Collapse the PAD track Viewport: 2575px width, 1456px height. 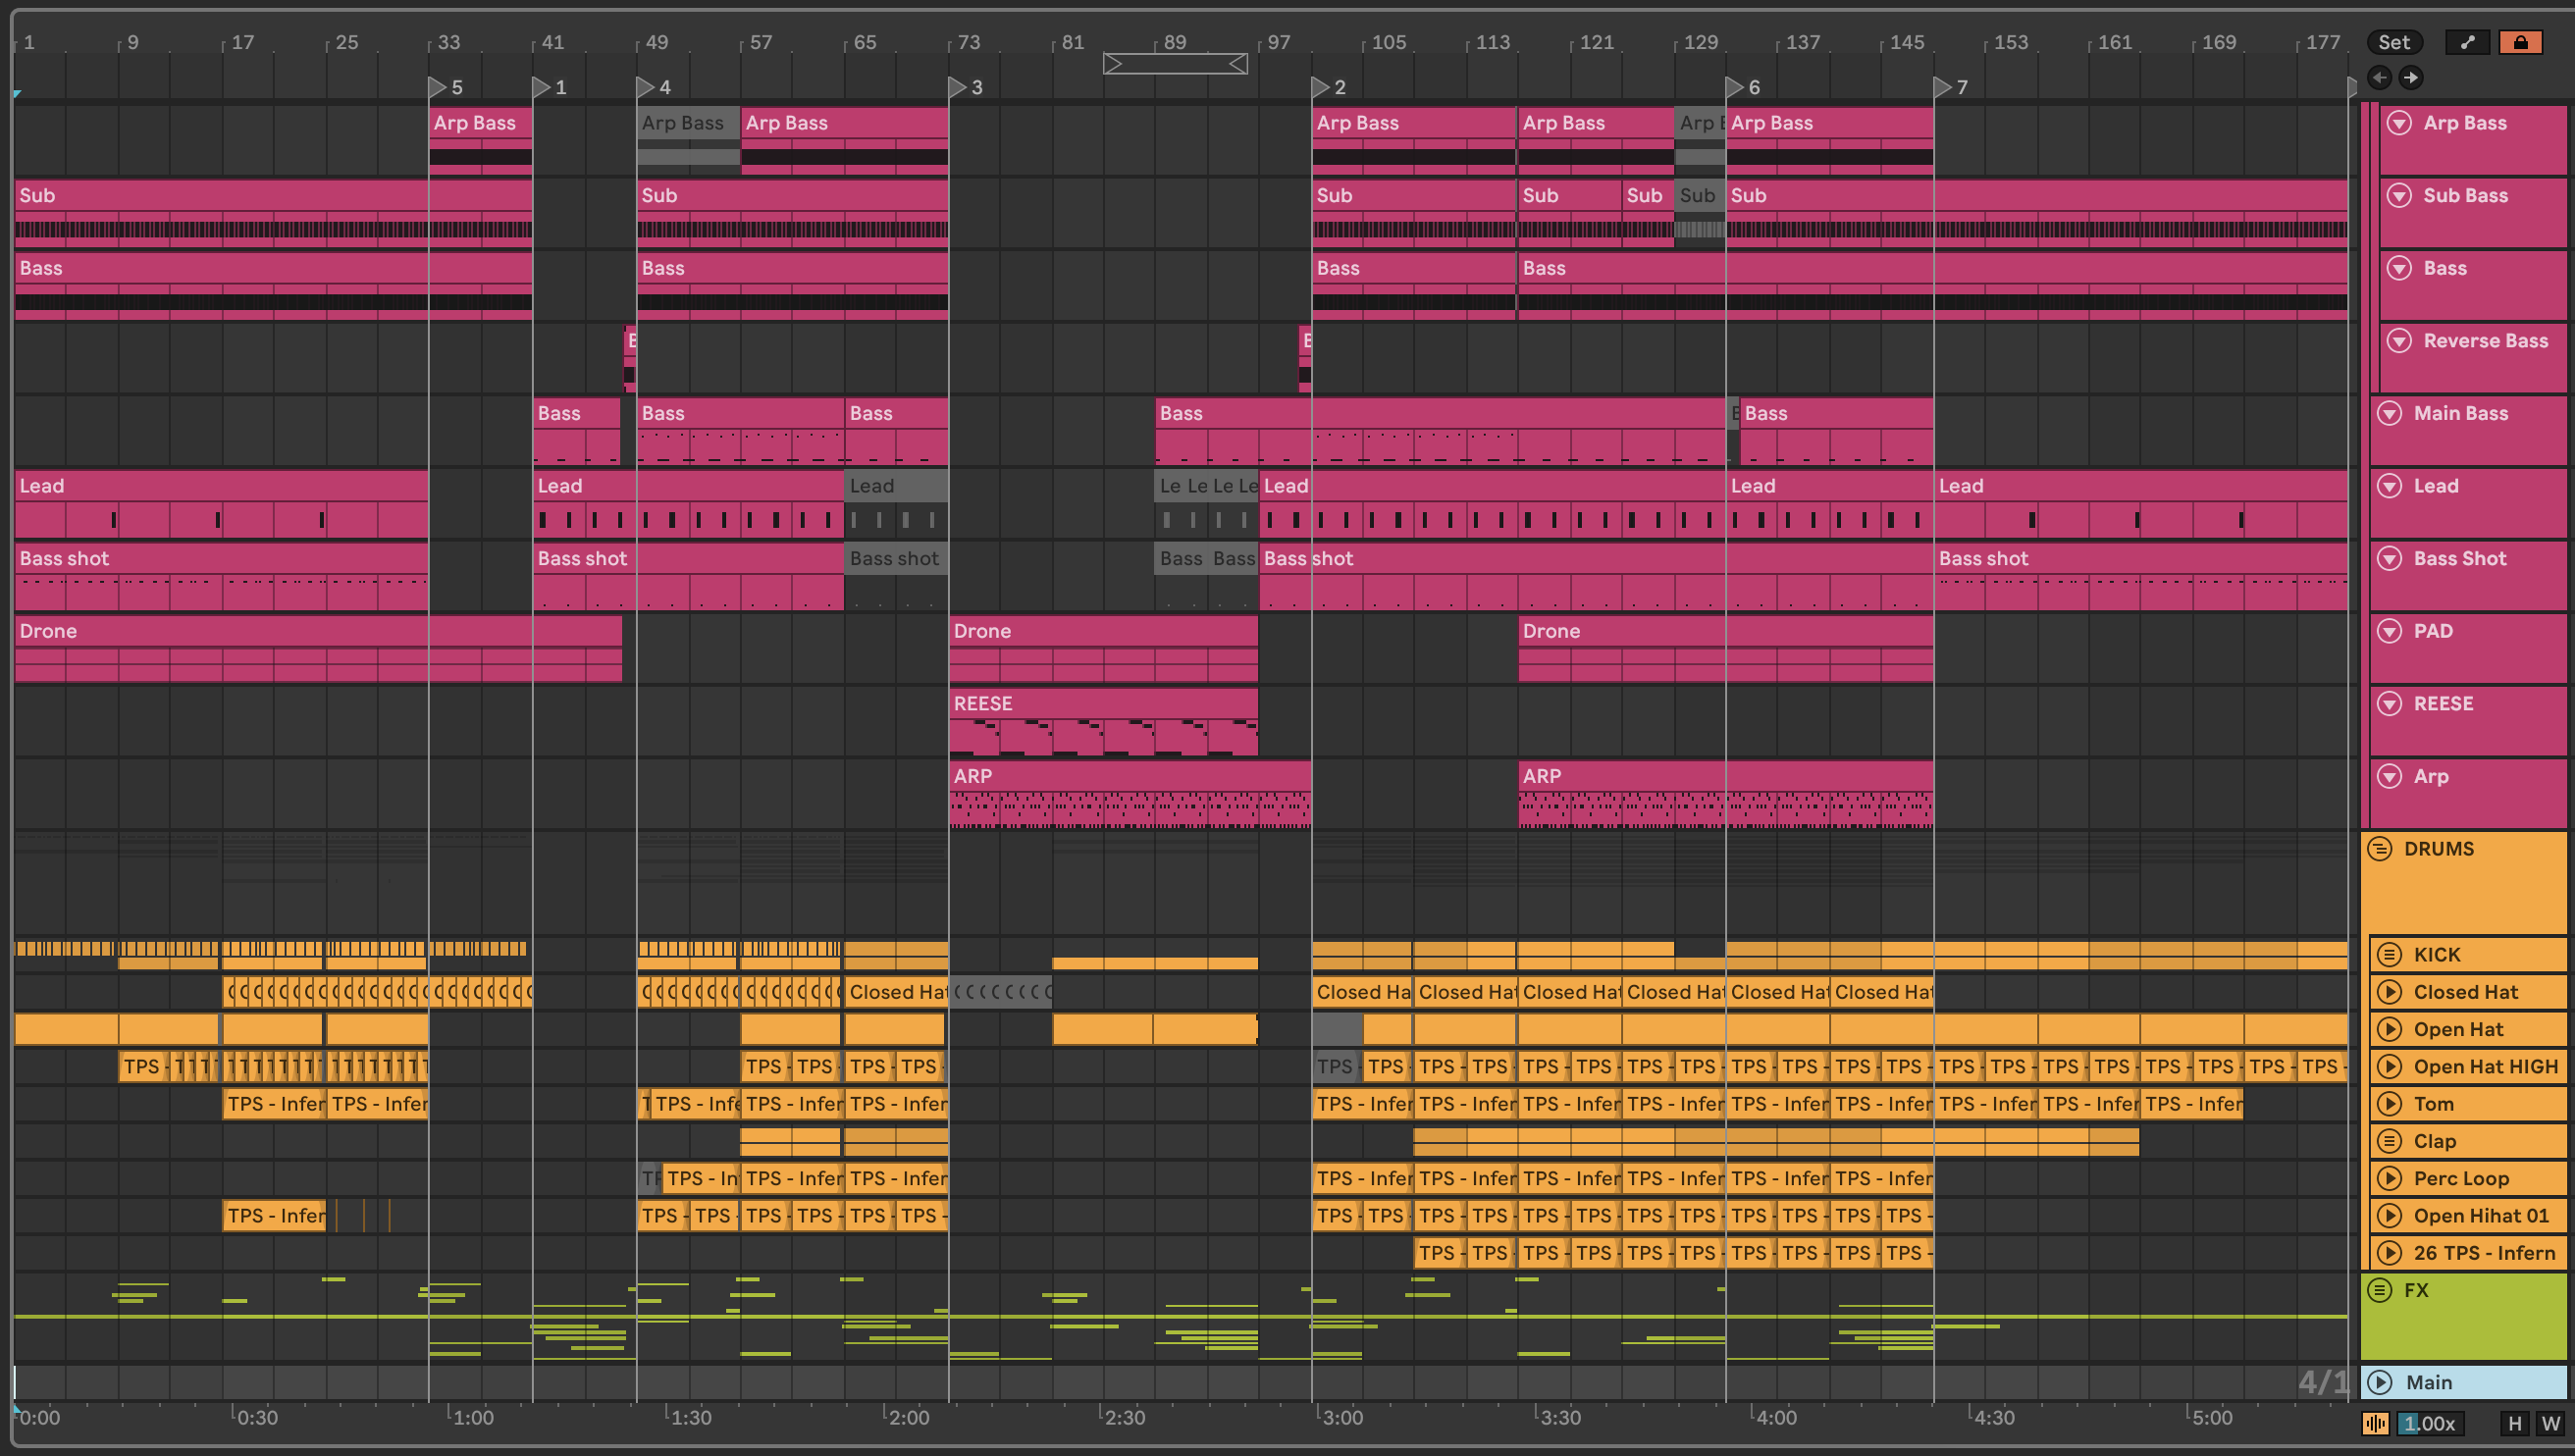coord(2389,631)
